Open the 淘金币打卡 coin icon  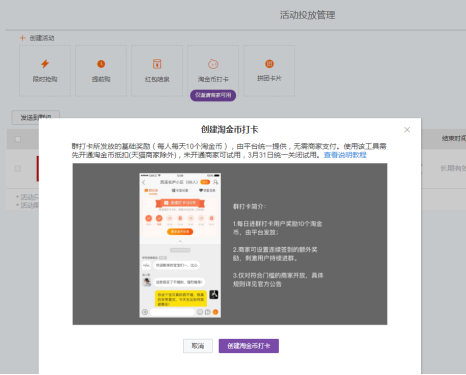point(213,64)
